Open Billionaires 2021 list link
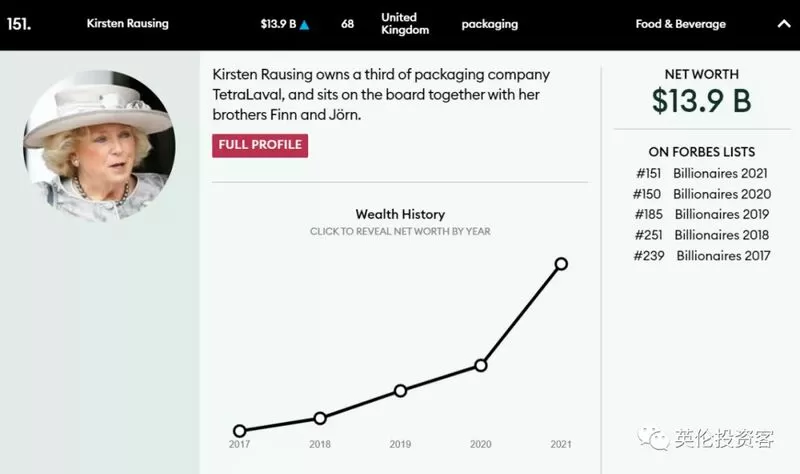The image size is (800, 474). 720,173
